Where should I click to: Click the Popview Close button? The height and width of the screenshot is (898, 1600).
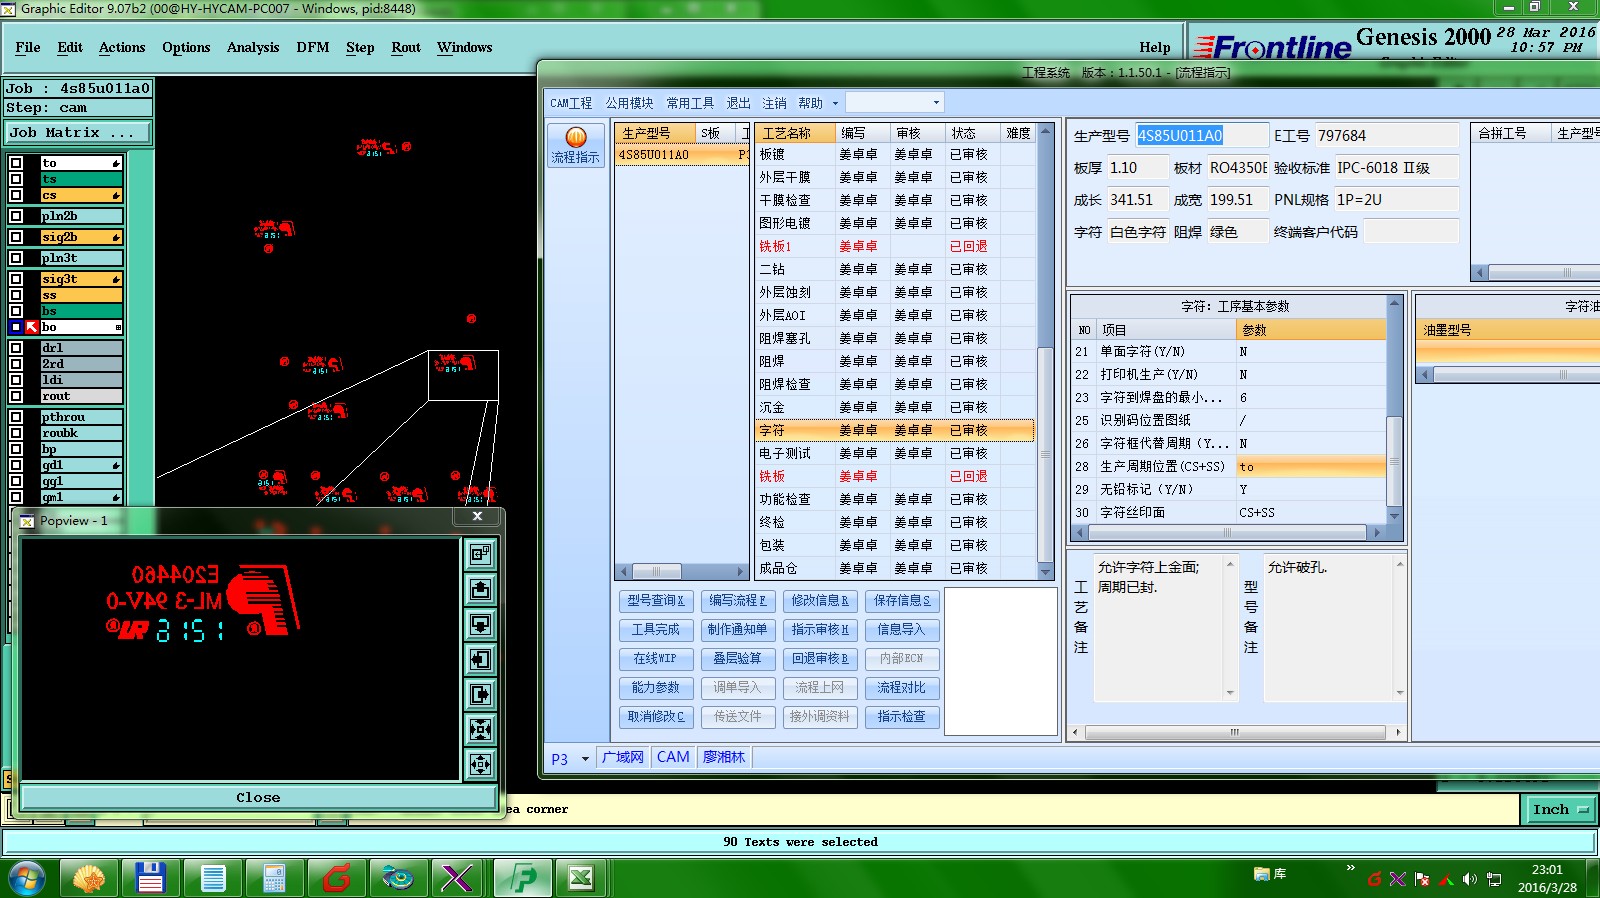[x=258, y=797]
